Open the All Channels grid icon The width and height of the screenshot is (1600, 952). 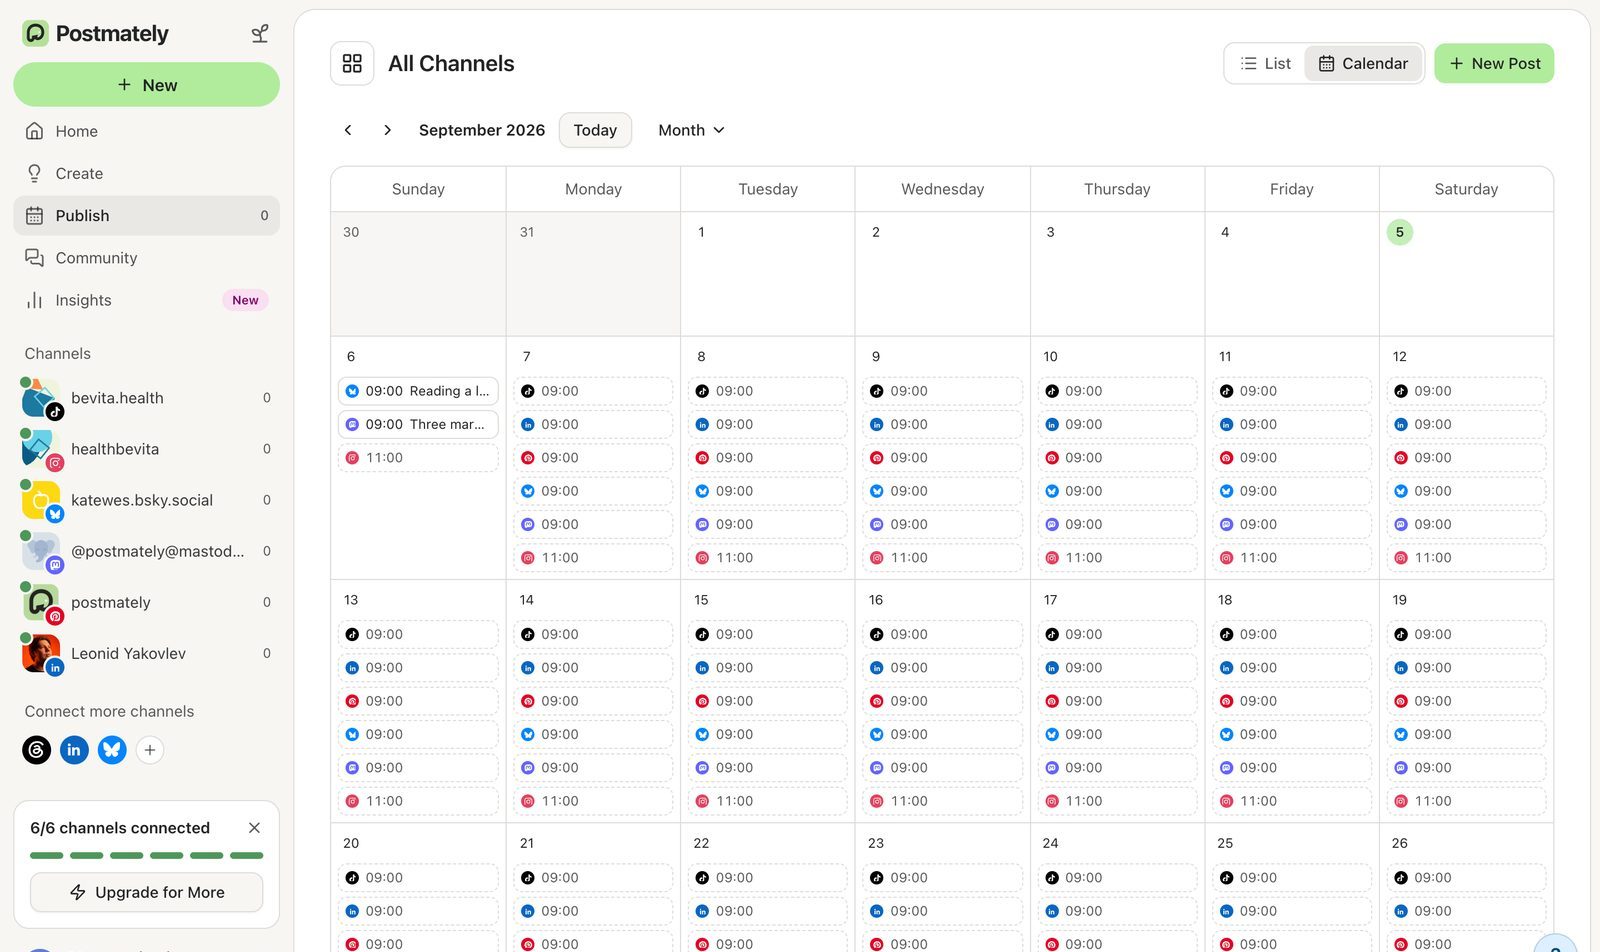352,63
